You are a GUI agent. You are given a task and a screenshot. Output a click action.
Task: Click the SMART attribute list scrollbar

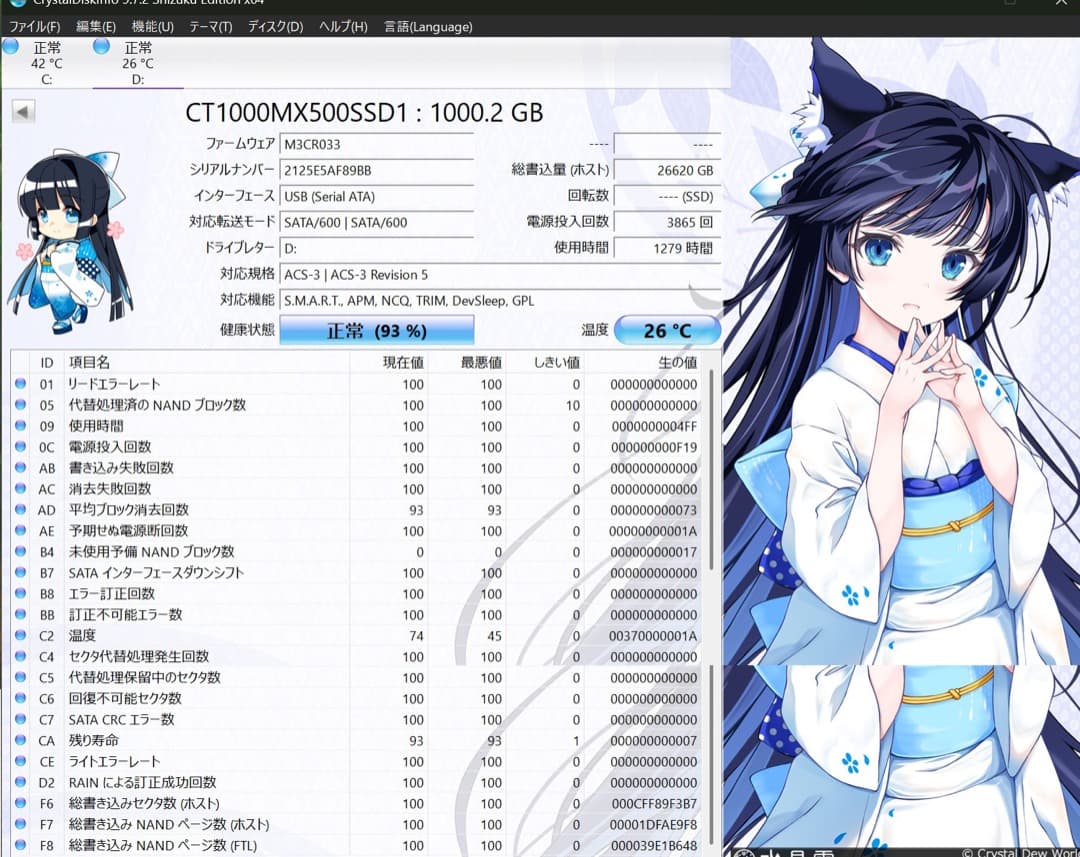point(713,470)
